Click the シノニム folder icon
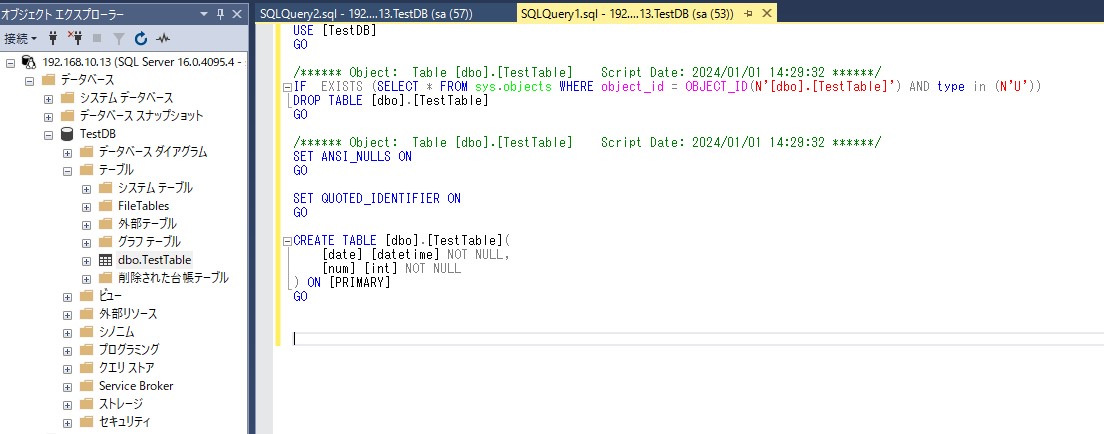The height and width of the screenshot is (434, 1104). pos(87,332)
